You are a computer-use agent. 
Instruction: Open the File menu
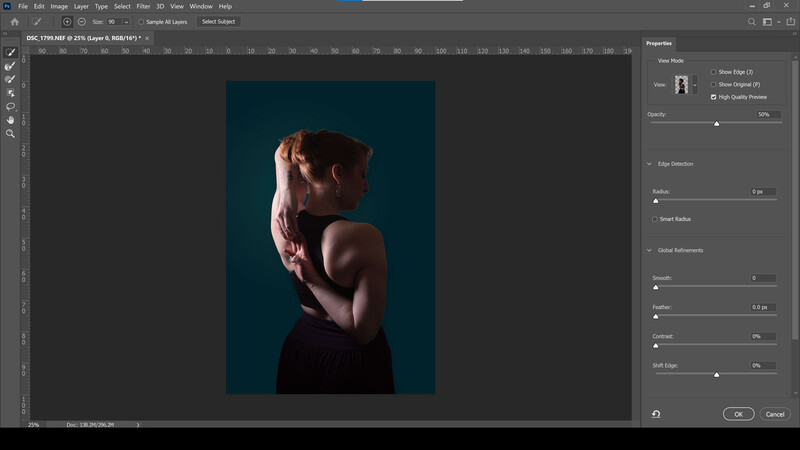(23, 6)
